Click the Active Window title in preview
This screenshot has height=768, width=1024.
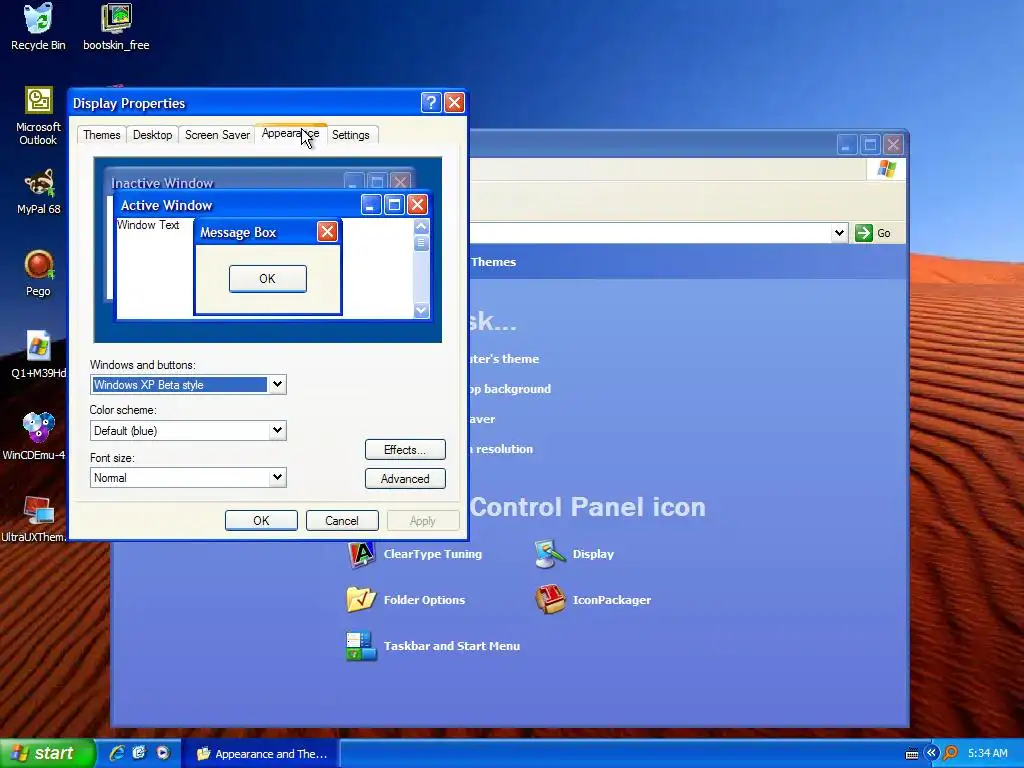[x=167, y=205]
